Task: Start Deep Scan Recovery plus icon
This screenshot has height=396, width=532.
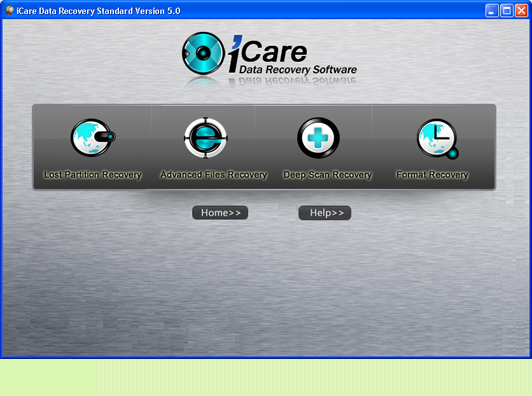Action: (x=318, y=138)
